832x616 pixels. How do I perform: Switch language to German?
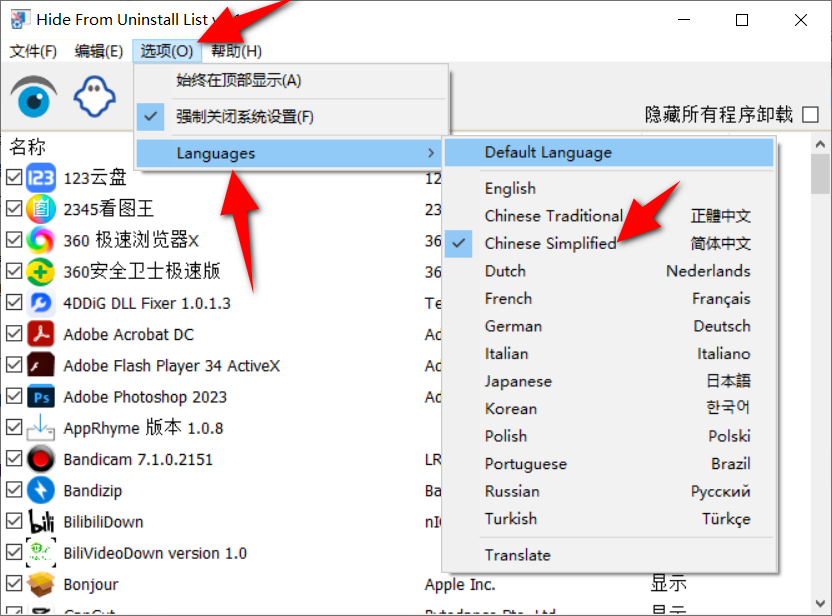coord(609,326)
